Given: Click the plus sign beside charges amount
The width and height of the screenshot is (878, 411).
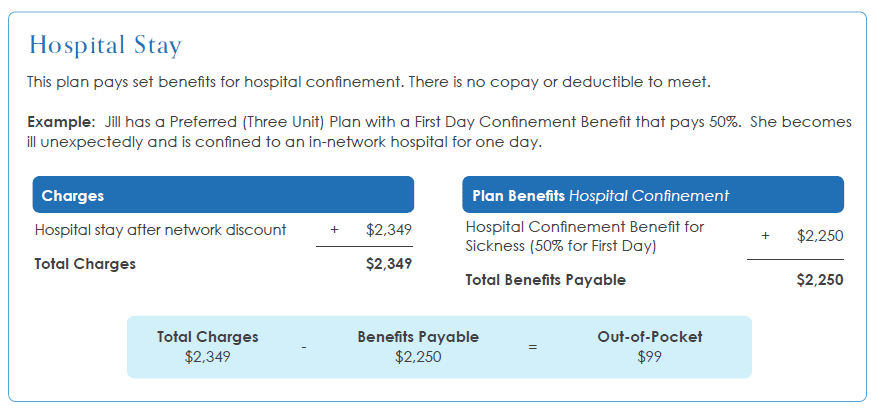Looking at the screenshot, I should 334,230.
